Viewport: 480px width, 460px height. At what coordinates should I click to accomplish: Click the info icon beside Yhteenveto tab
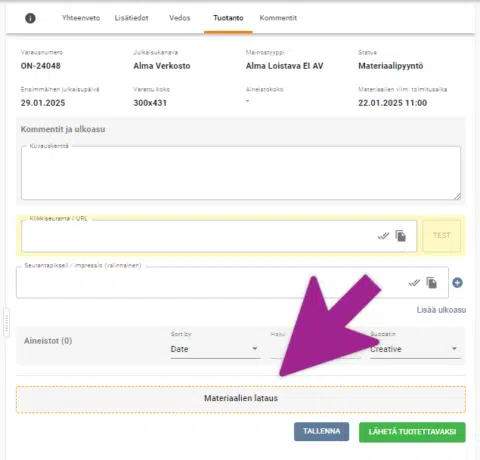click(30, 18)
